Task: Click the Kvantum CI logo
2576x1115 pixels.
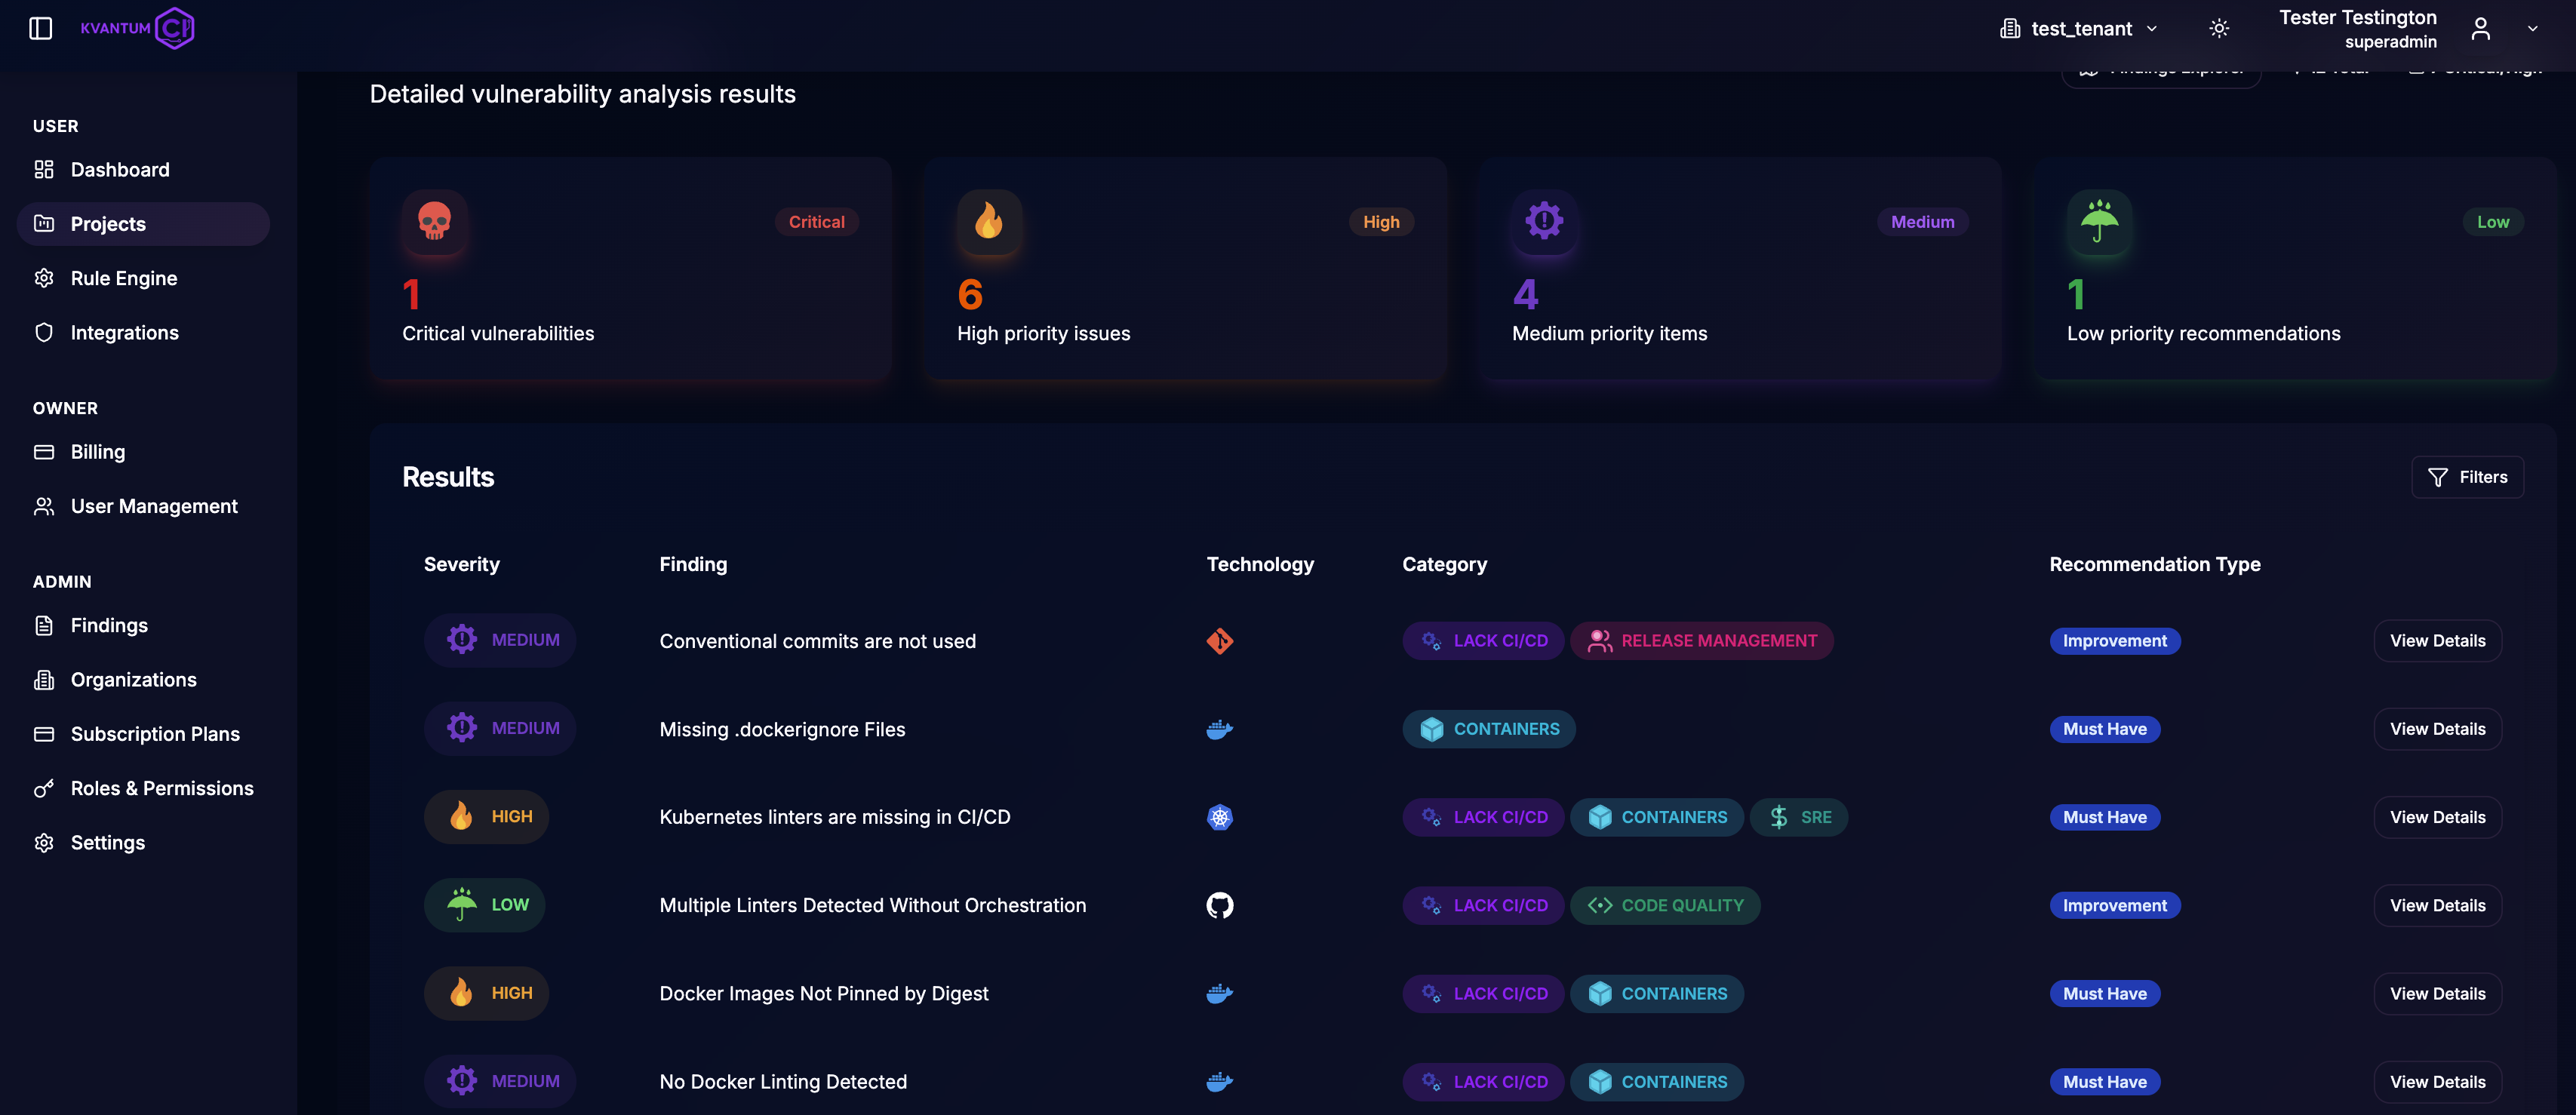Action: pyautogui.click(x=138, y=28)
